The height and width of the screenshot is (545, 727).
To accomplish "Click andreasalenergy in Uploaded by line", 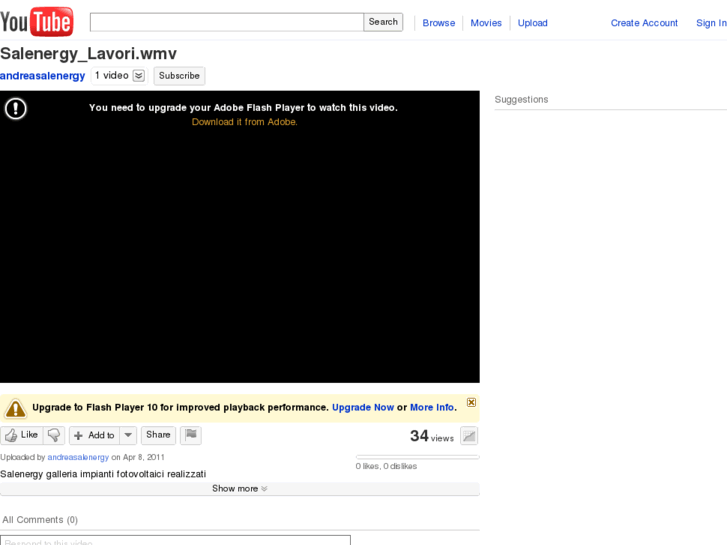I will tap(78, 457).
